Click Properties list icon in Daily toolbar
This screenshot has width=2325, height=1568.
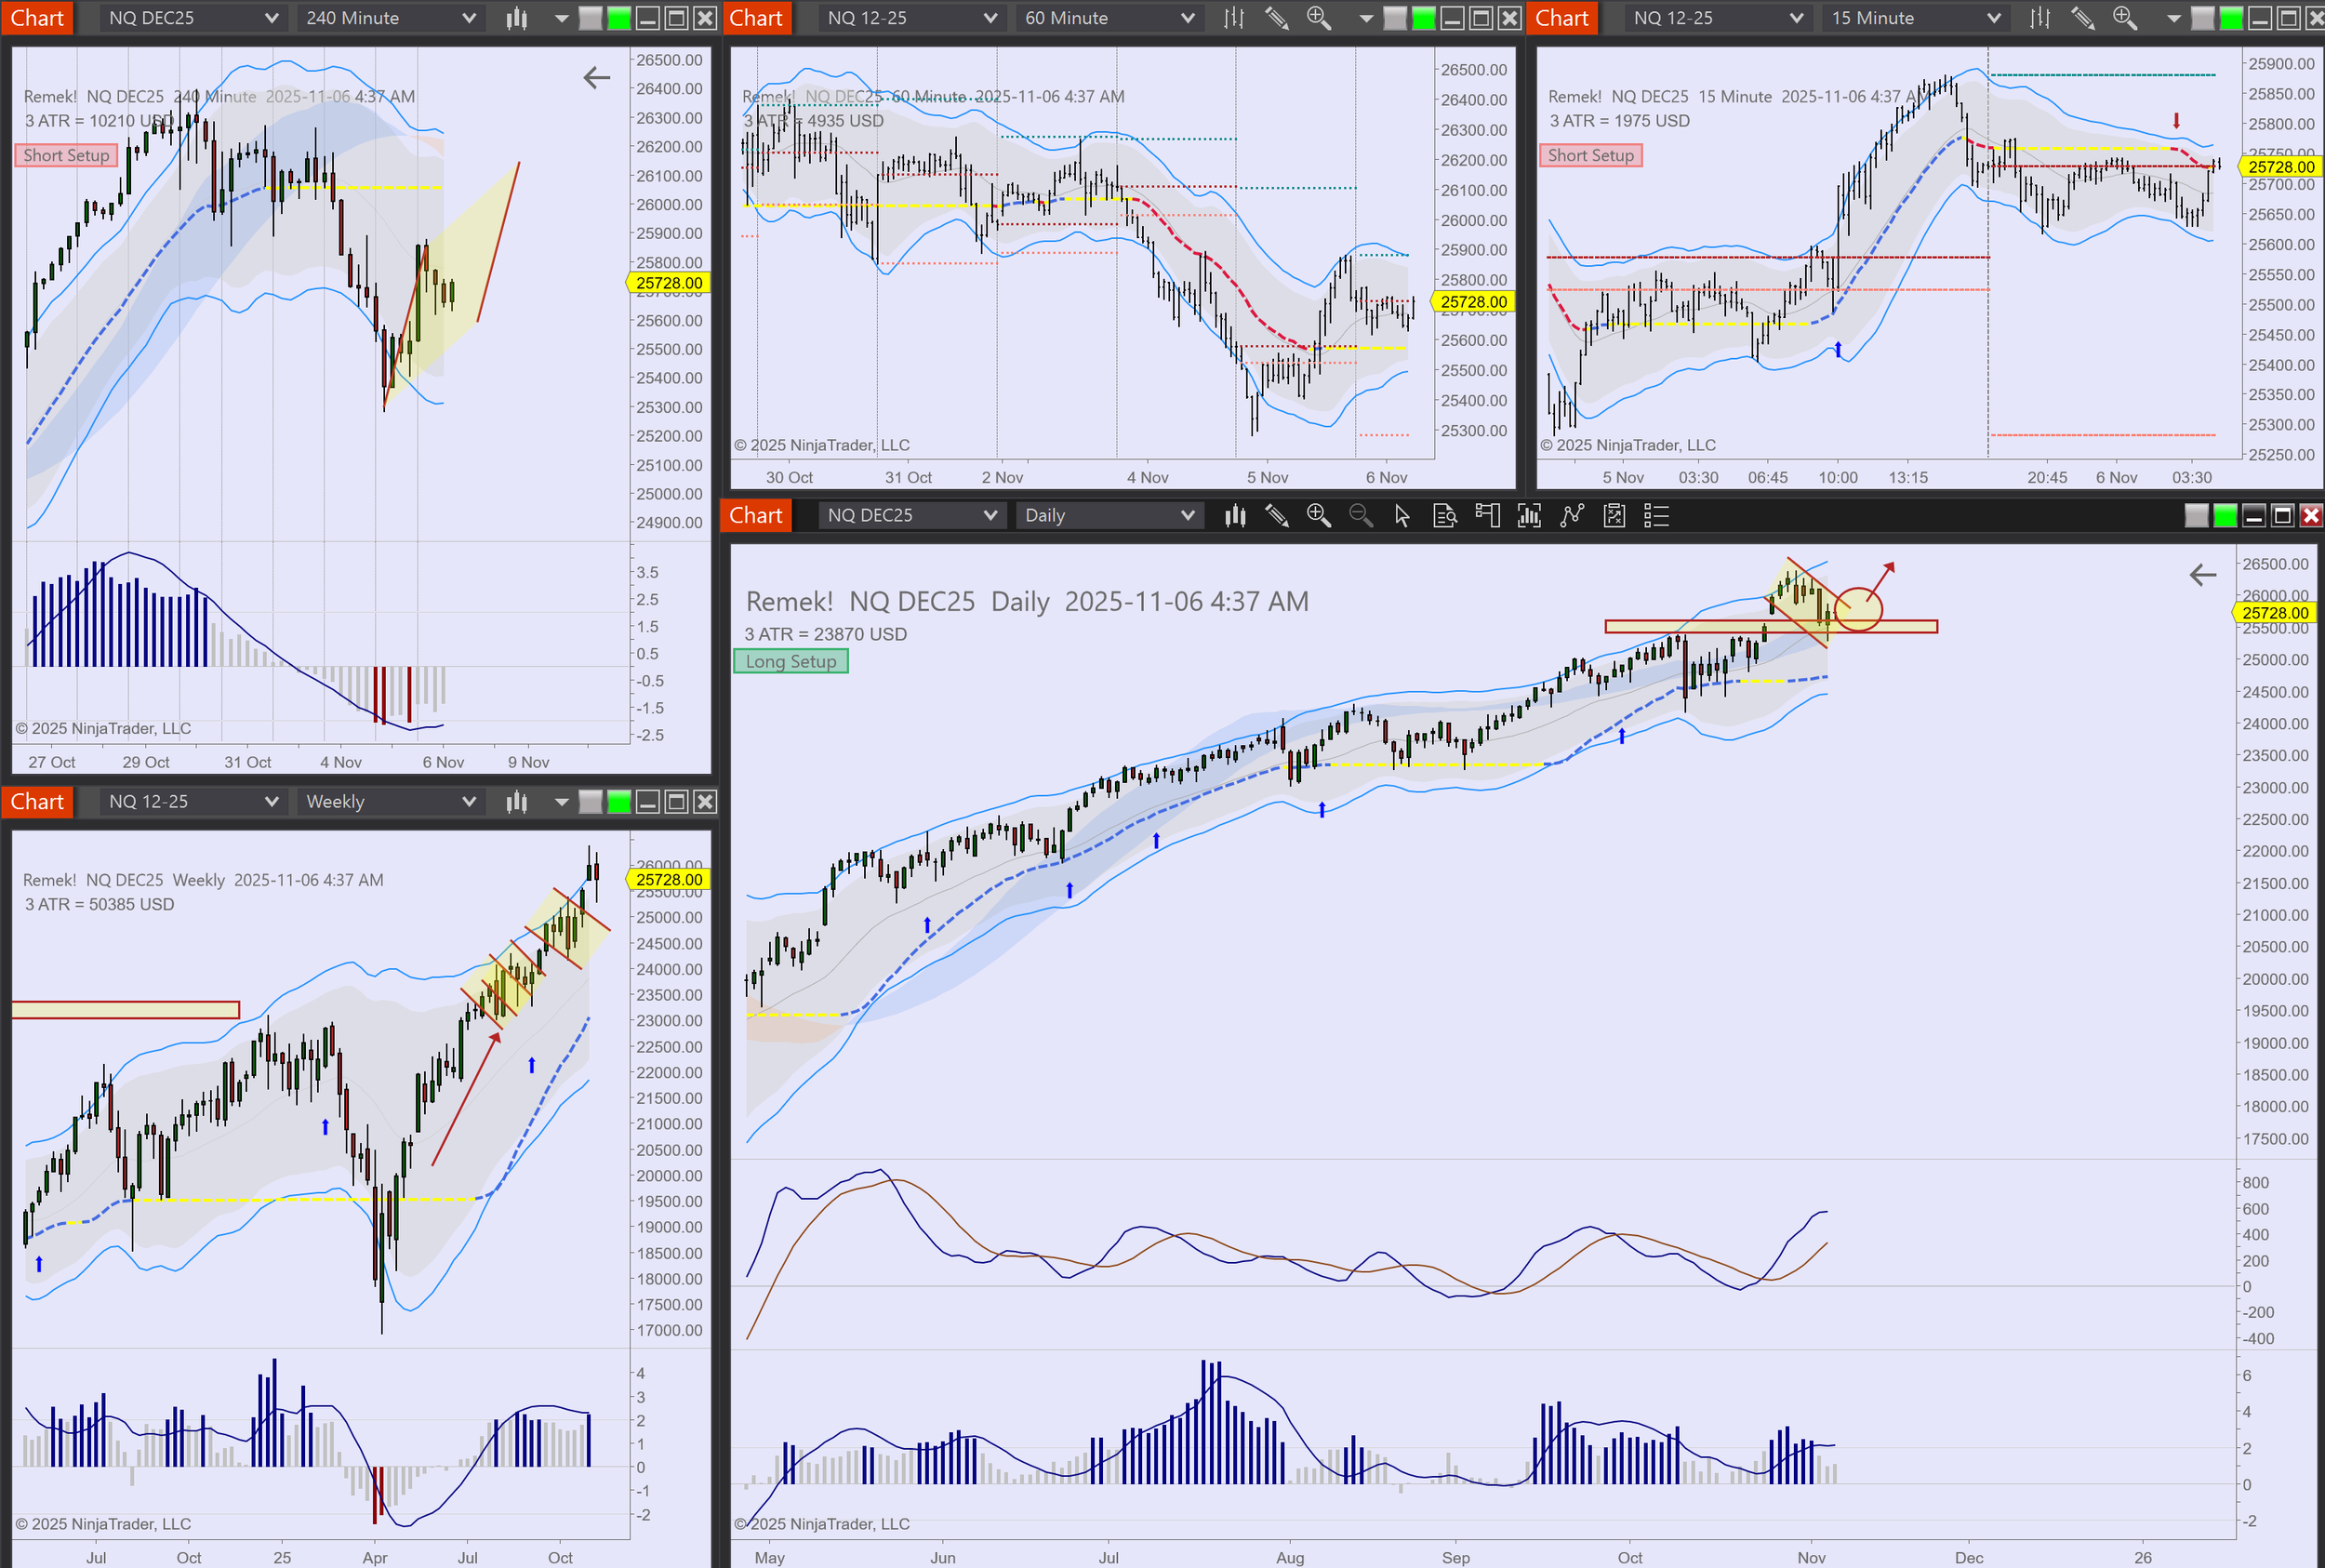[x=1656, y=516]
